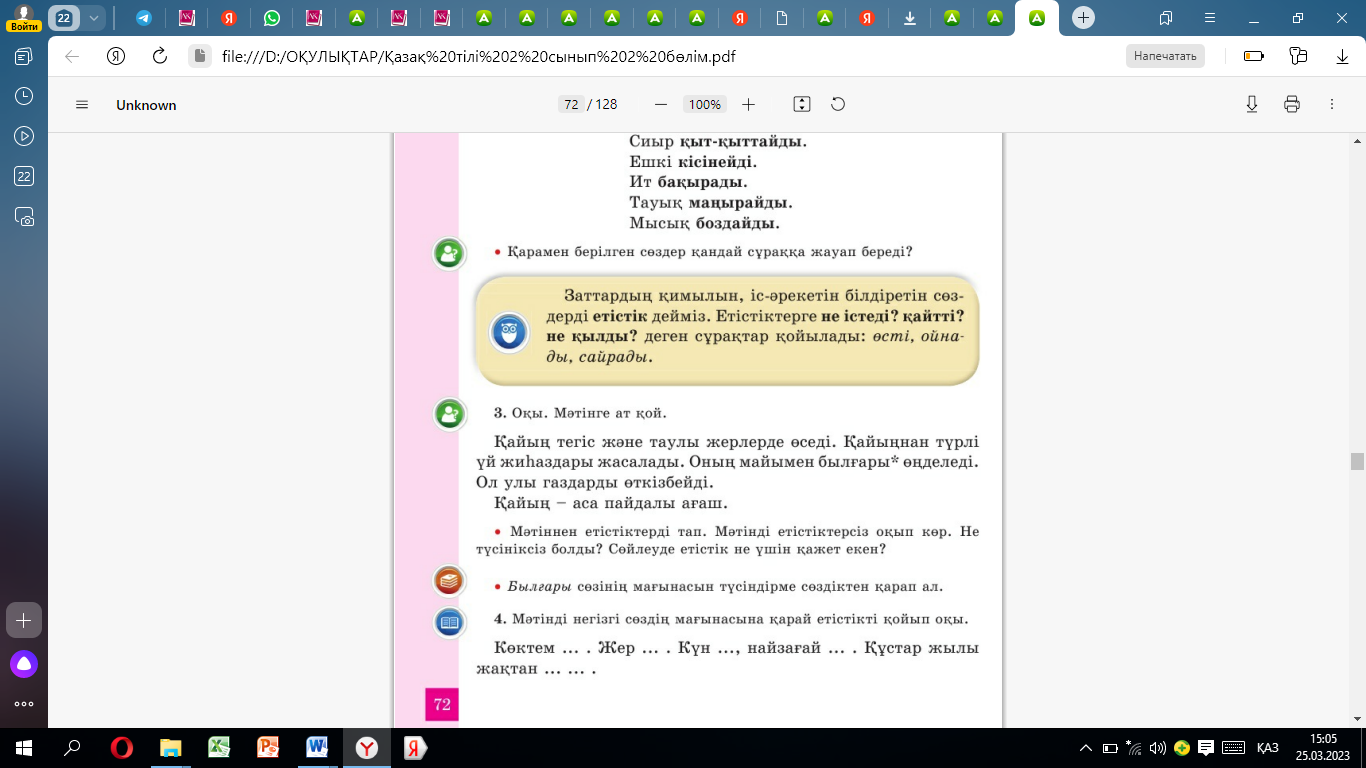Open browsing history from the sidebar clock icon
Viewport: 1366px width, 768px height.
pyautogui.click(x=24, y=96)
